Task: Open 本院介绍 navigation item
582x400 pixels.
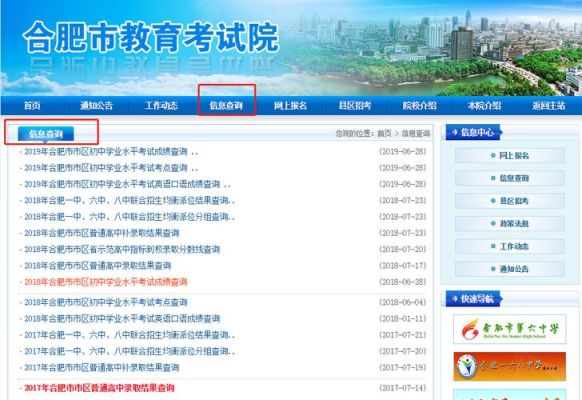Action: (484, 106)
